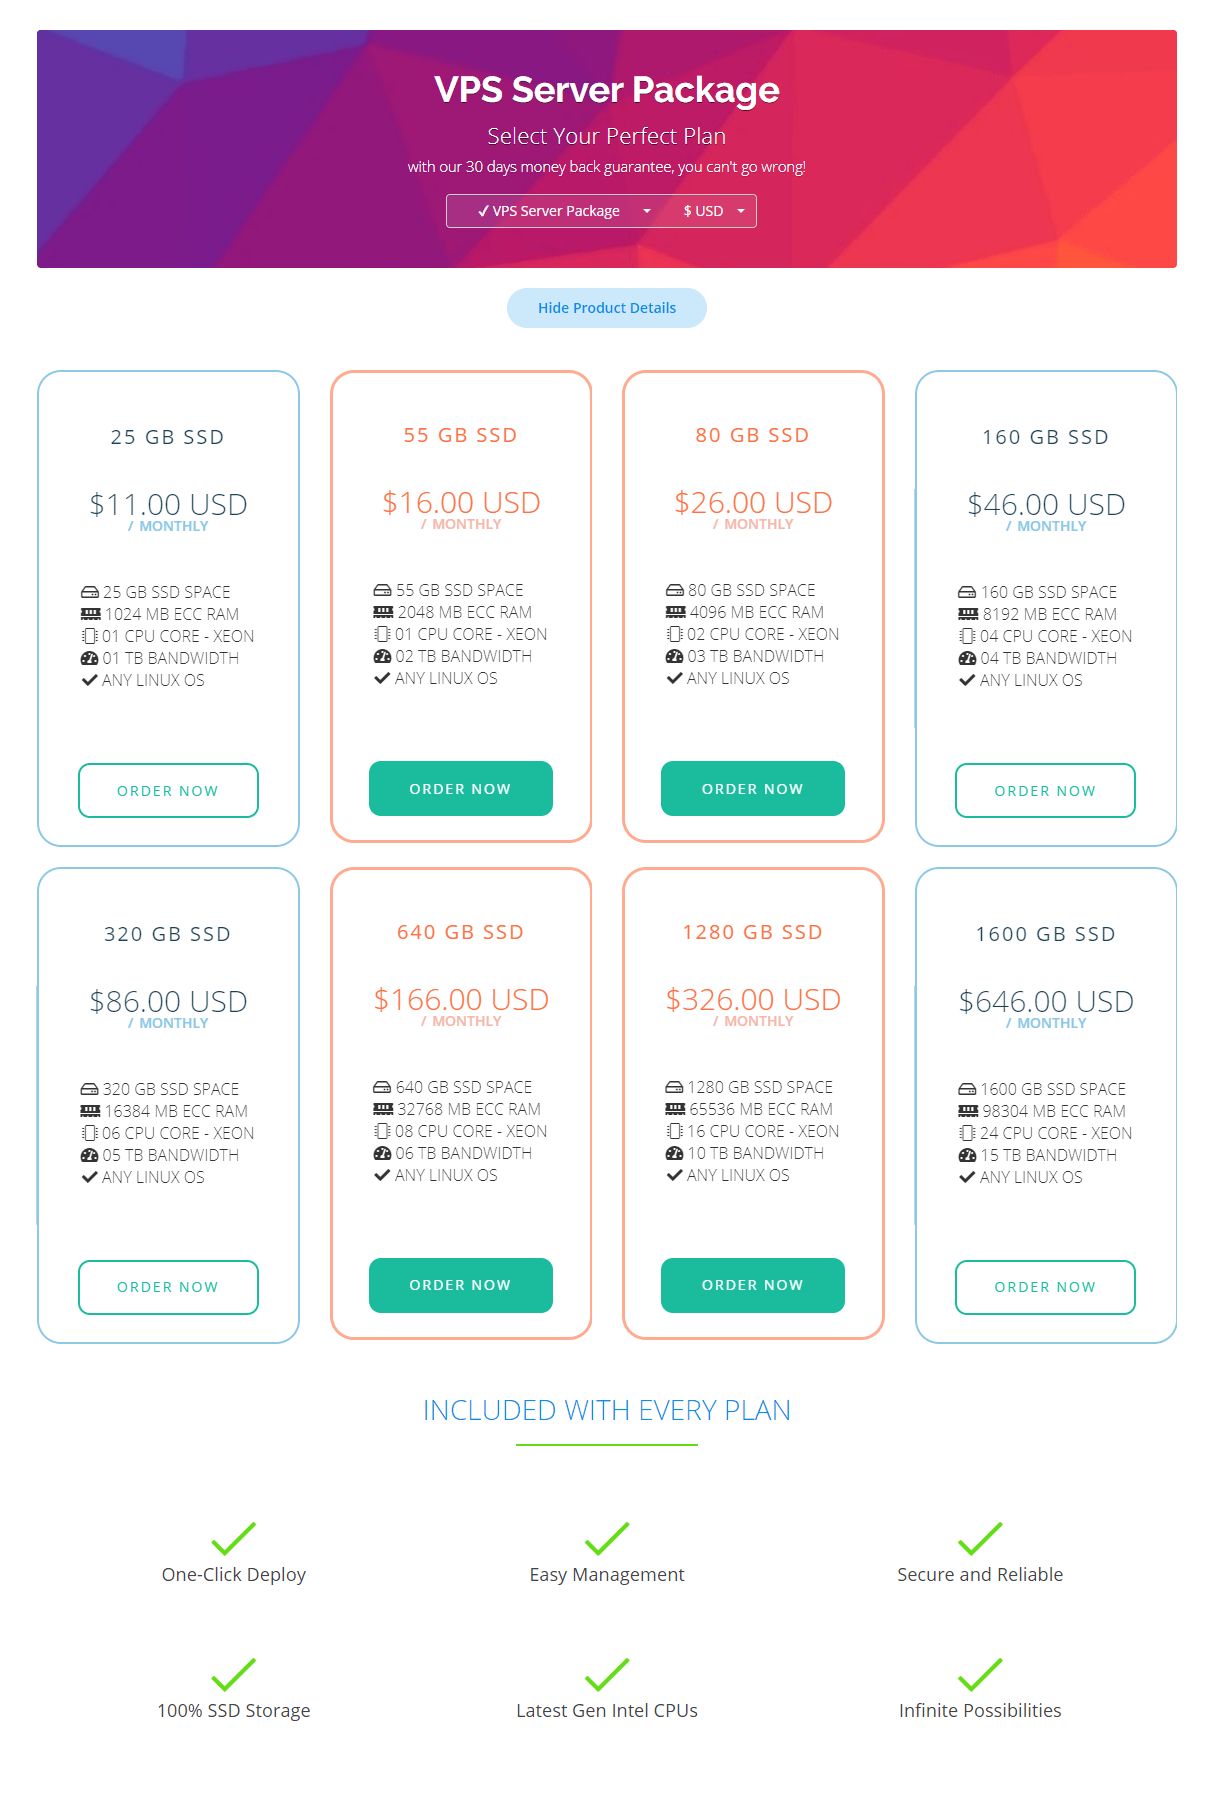Screen dimensions: 1220x1804
Task: Click the checkmark icon in 320 GB plan's Linux OS row
Action: [x=89, y=1177]
